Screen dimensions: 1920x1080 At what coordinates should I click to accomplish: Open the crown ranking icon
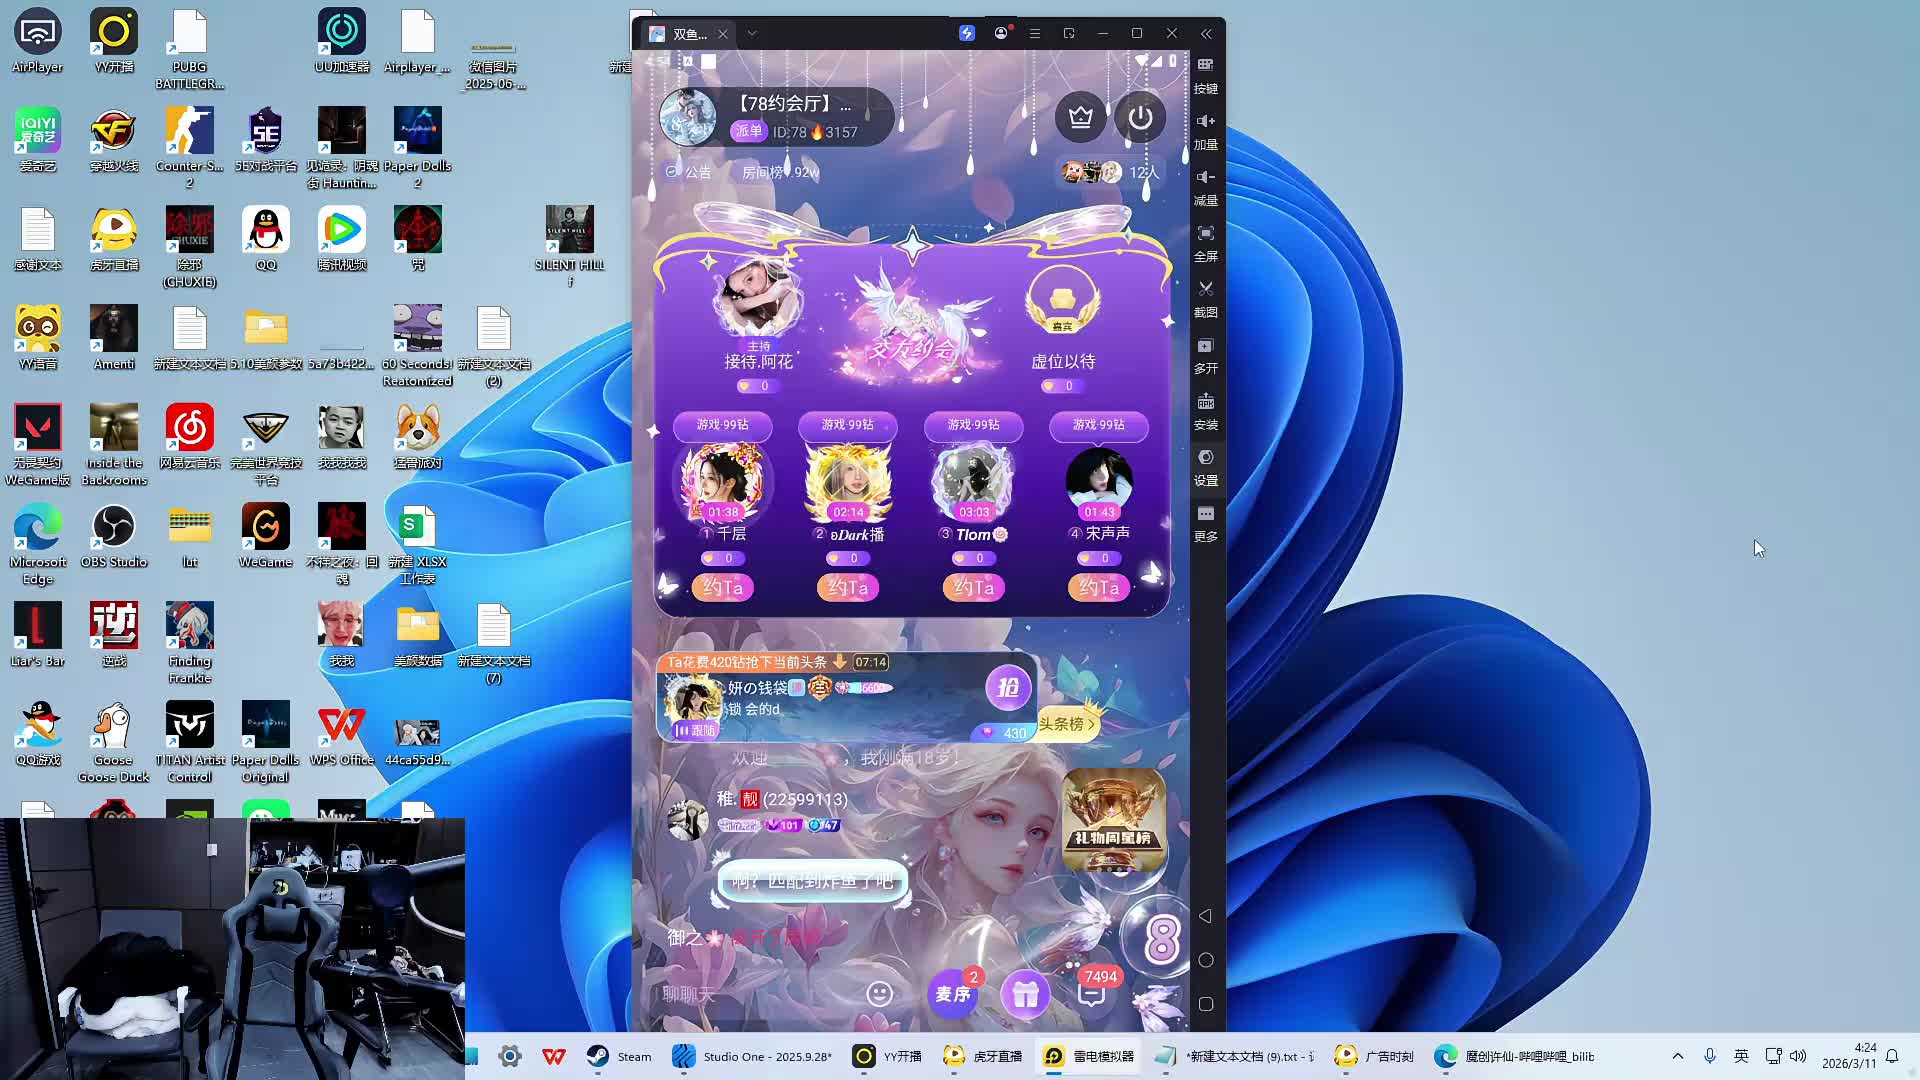click(1080, 118)
